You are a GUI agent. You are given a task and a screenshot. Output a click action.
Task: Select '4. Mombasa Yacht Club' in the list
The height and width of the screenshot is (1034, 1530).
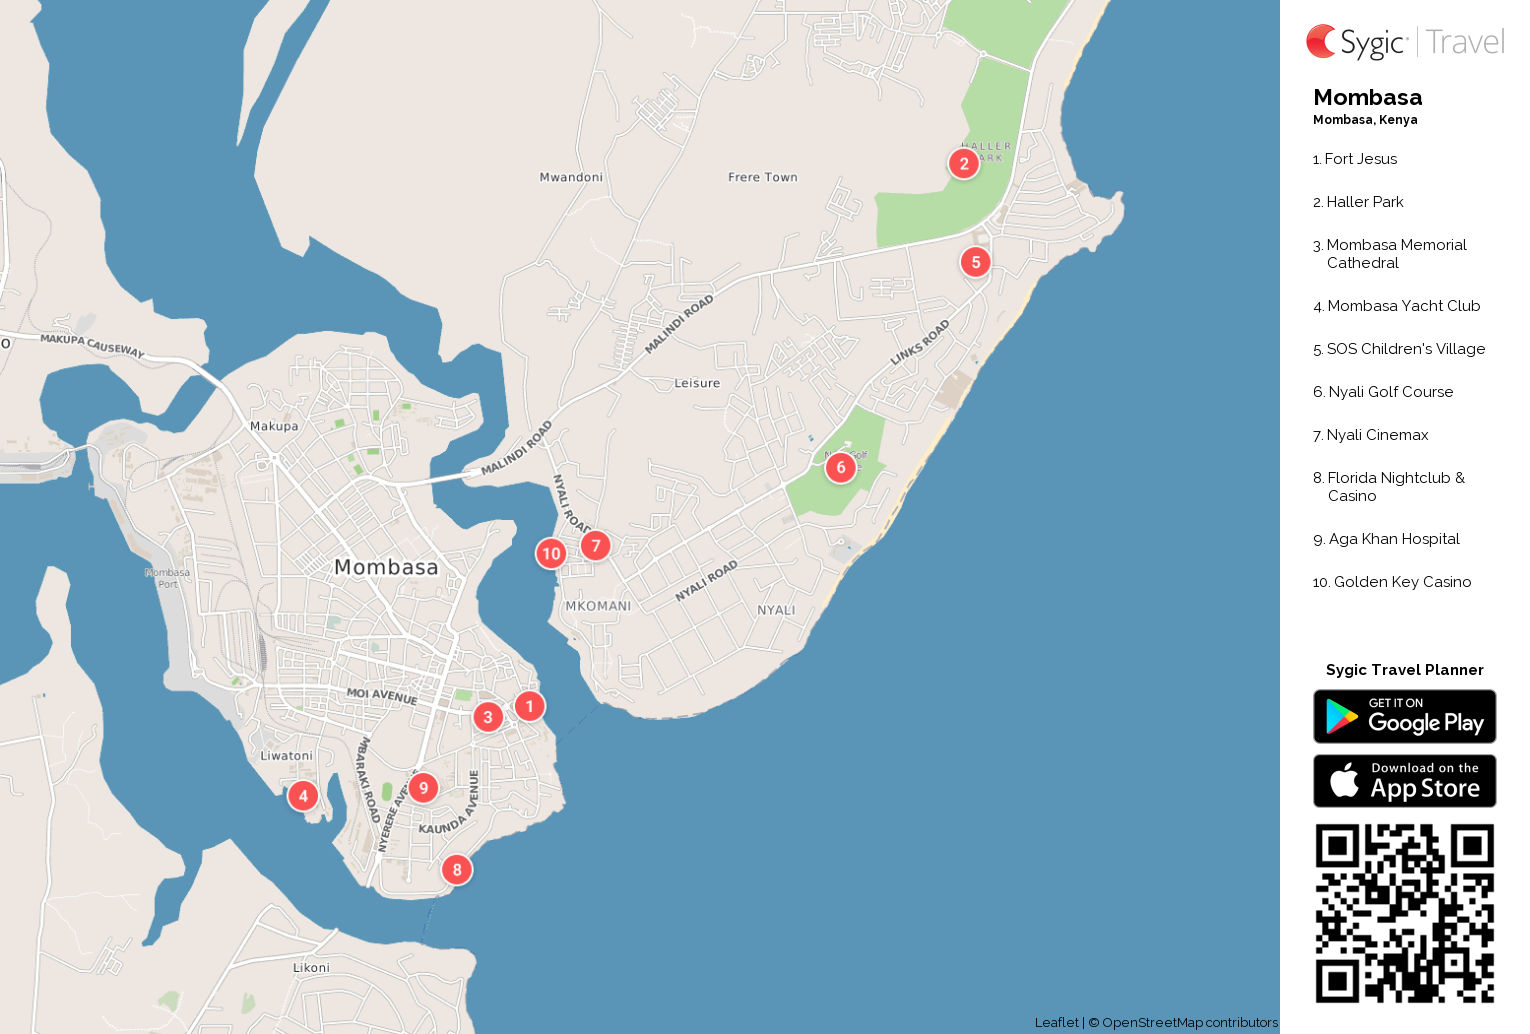[1397, 306]
